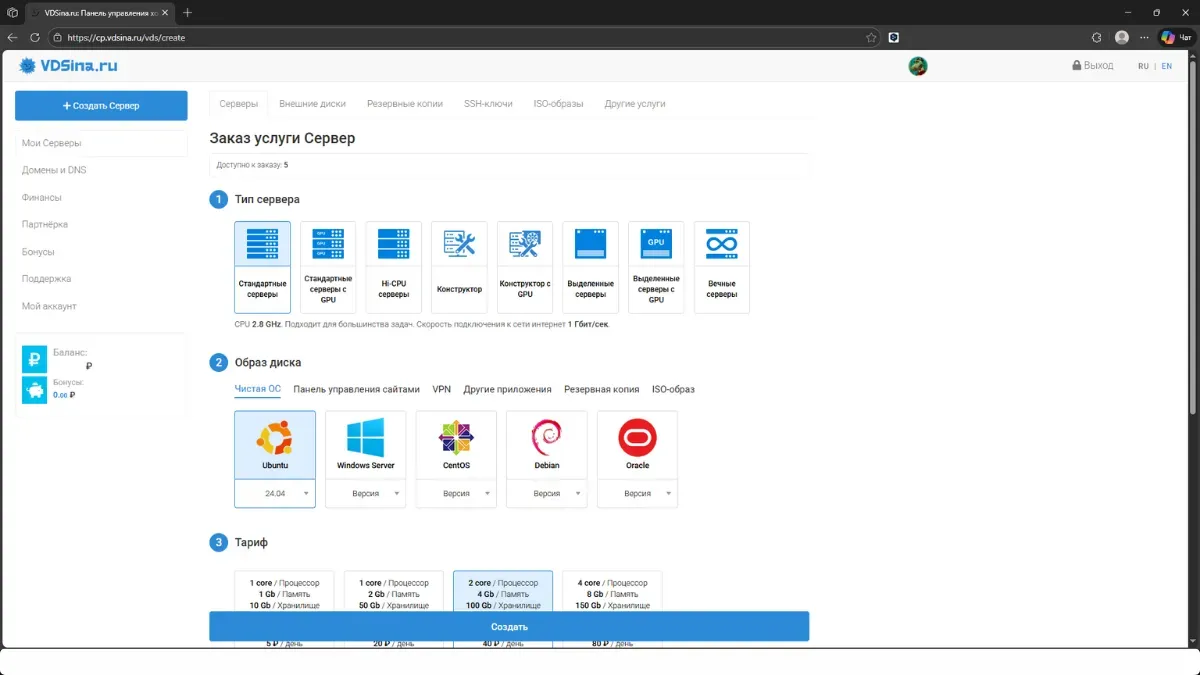Choose the 4 core 8 Gb tariff

point(612,593)
